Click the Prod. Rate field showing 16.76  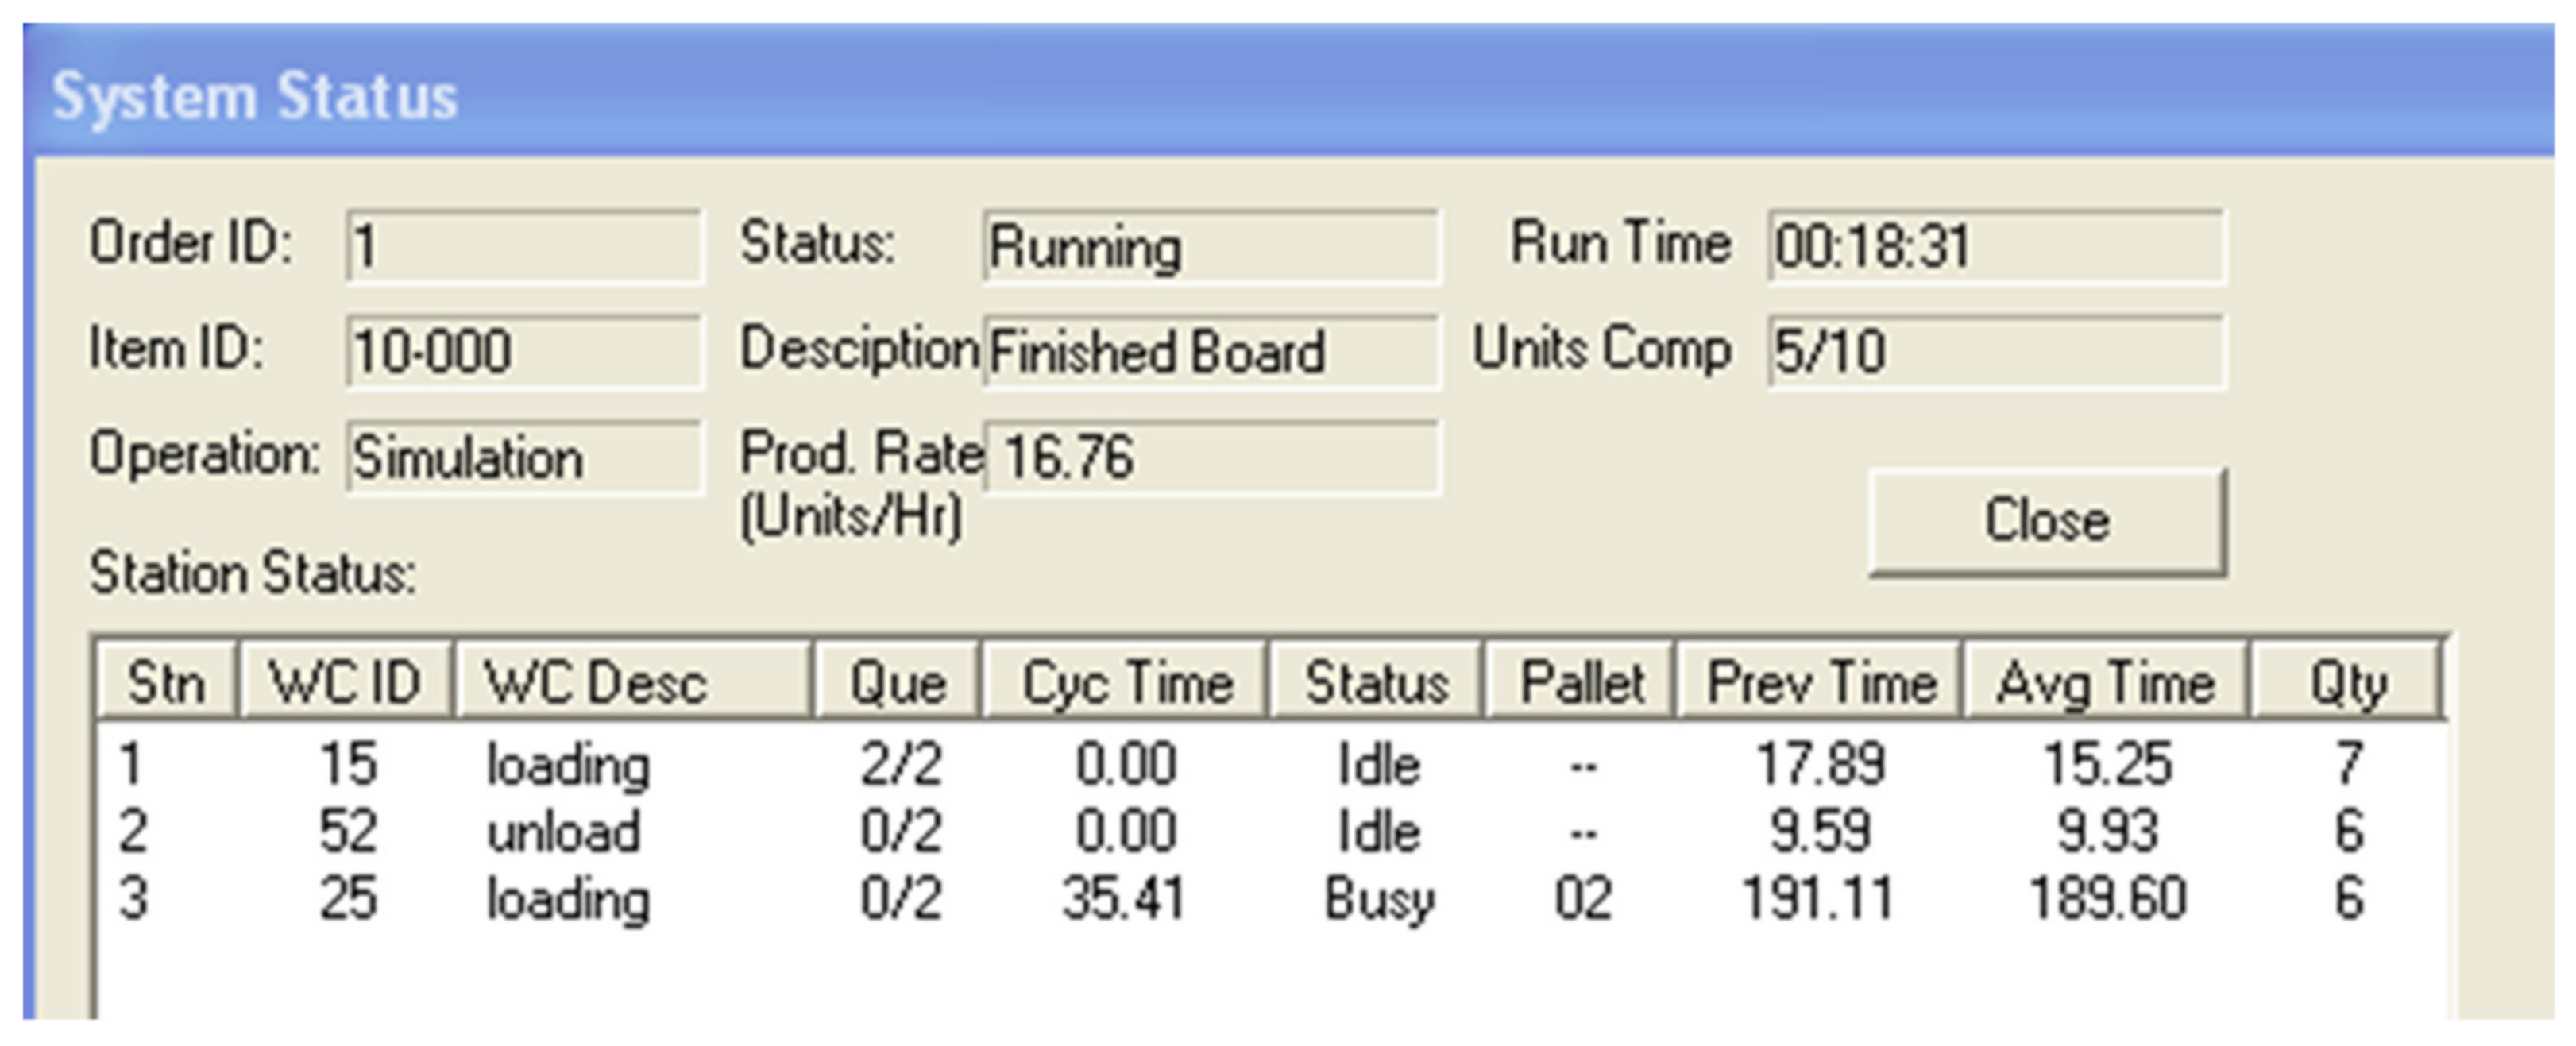pos(1210,458)
